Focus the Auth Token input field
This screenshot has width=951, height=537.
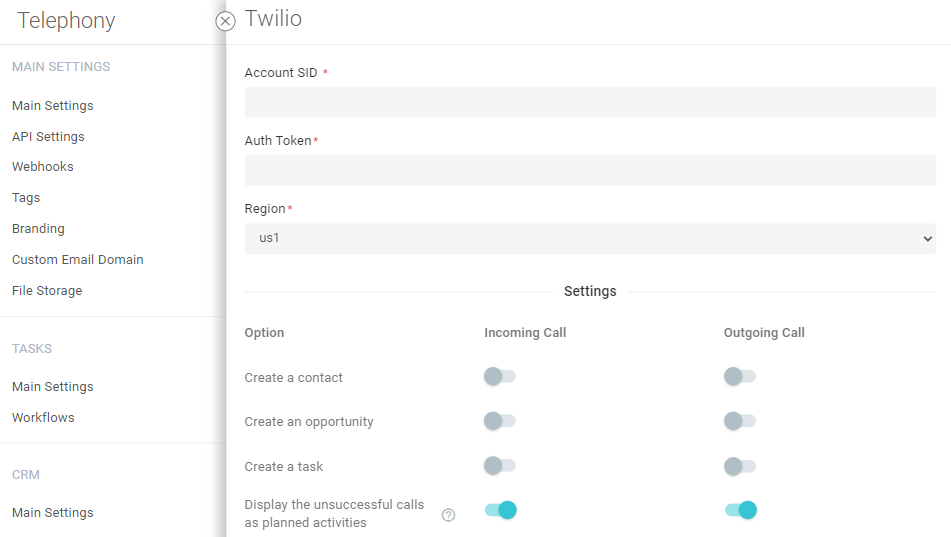(x=590, y=170)
